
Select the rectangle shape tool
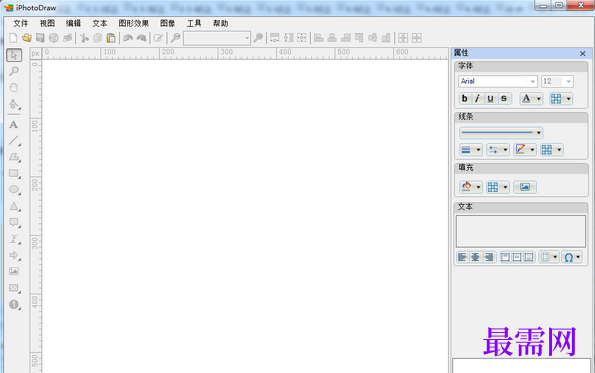pos(14,174)
